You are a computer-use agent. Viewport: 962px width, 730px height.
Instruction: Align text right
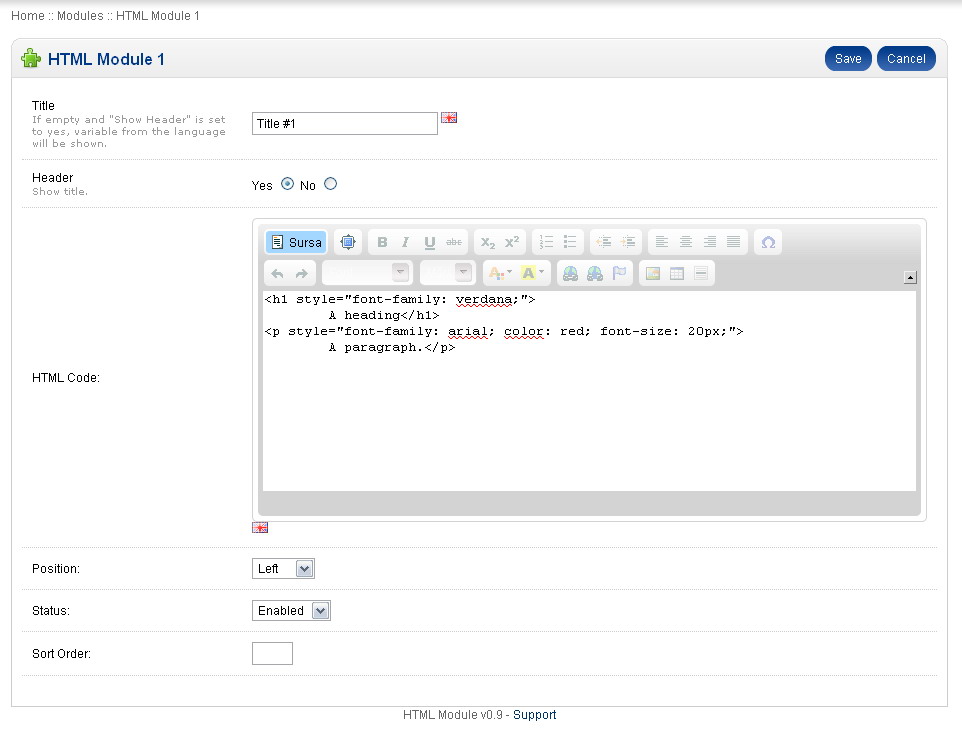[x=709, y=242]
